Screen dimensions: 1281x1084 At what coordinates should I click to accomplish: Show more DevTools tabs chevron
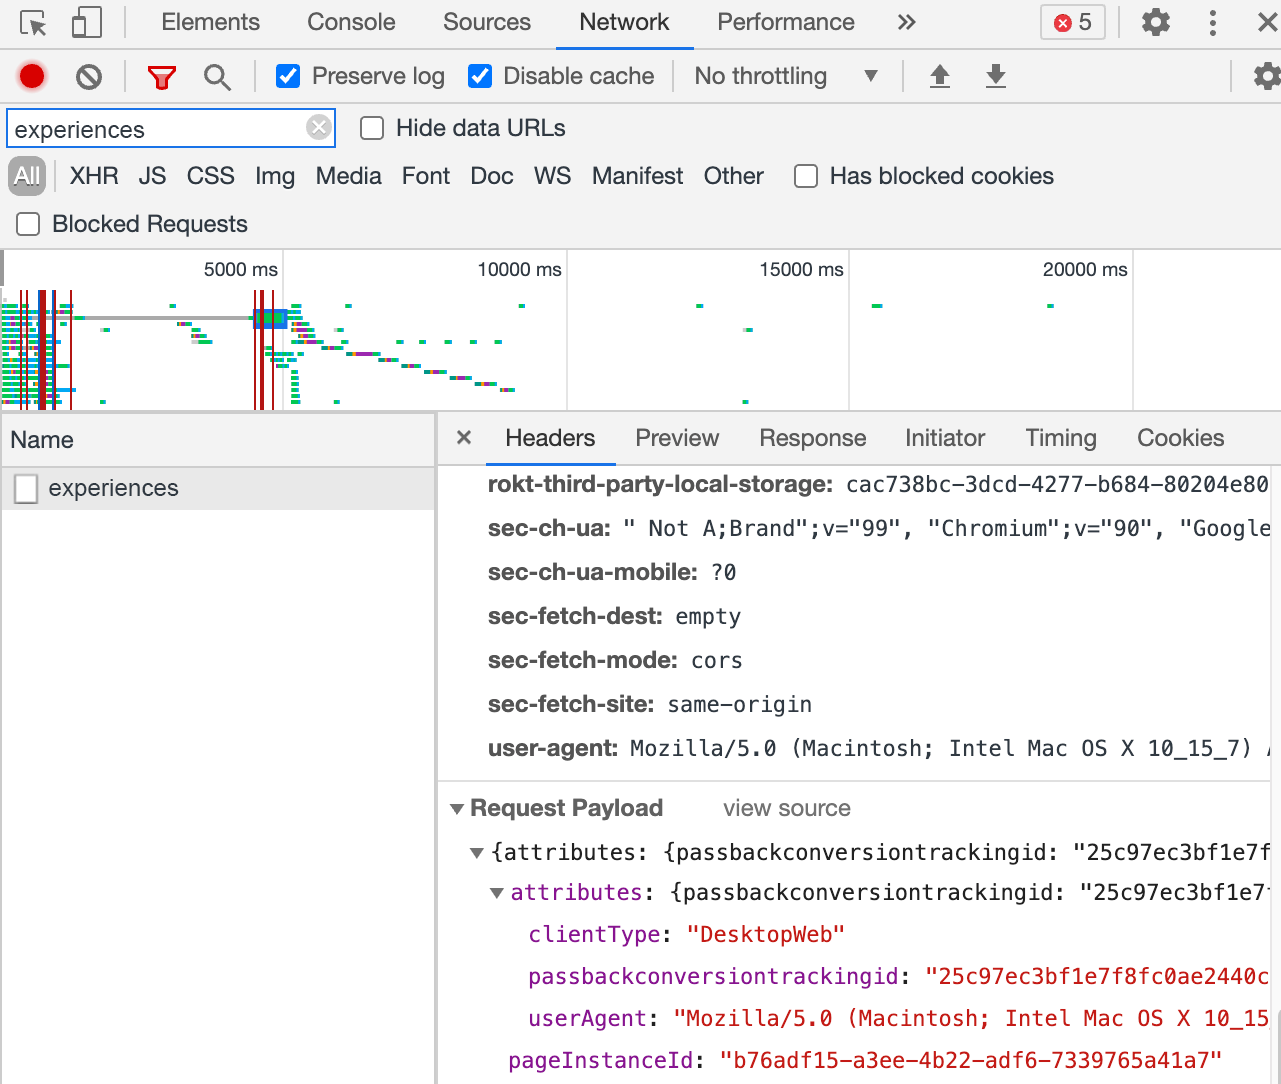click(906, 23)
